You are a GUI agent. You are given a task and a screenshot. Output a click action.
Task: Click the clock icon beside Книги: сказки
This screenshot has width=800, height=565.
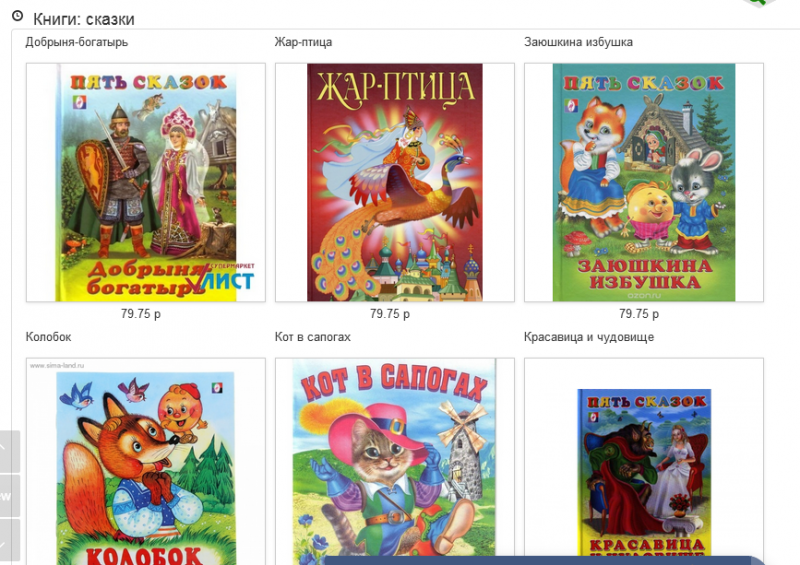pos(17,16)
